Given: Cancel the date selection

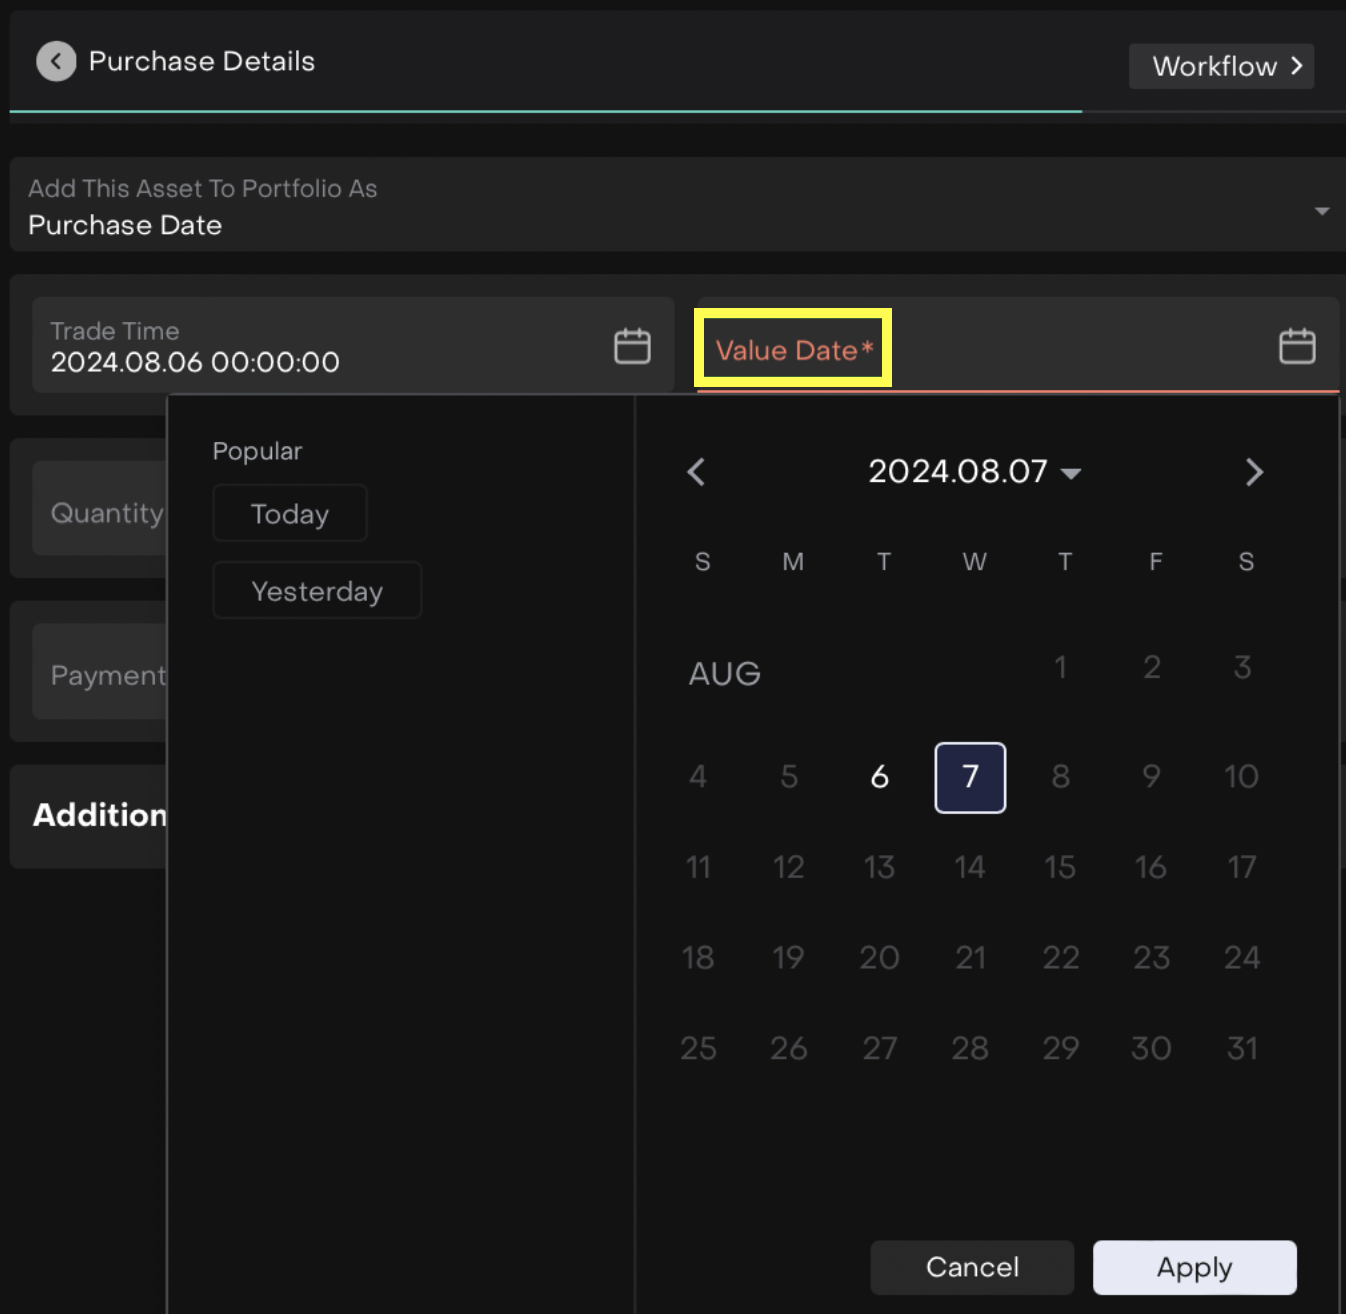Looking at the screenshot, I should [972, 1267].
